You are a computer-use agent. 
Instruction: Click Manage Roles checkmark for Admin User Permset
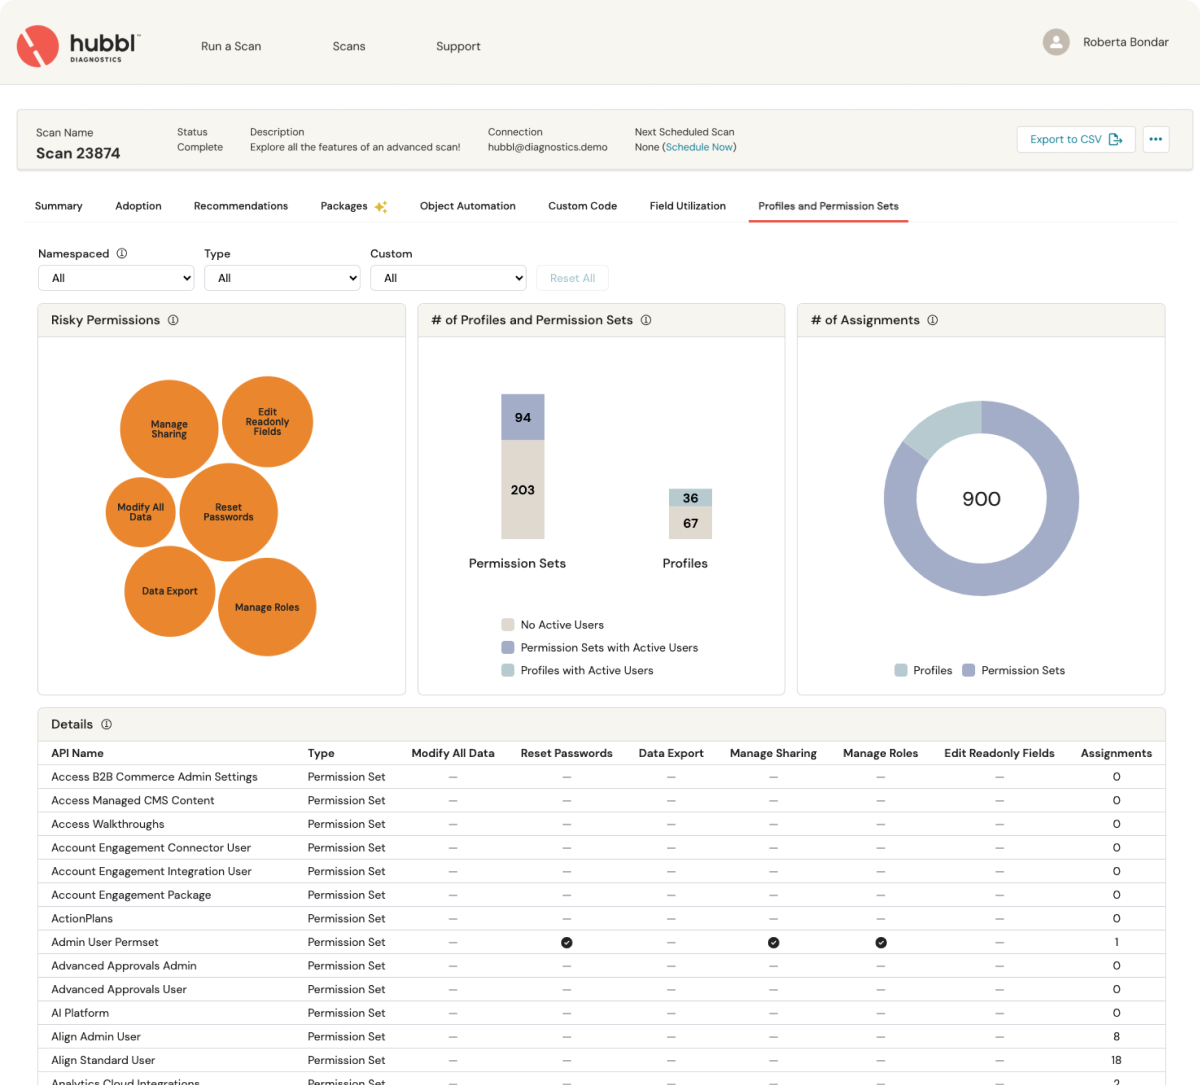point(881,943)
